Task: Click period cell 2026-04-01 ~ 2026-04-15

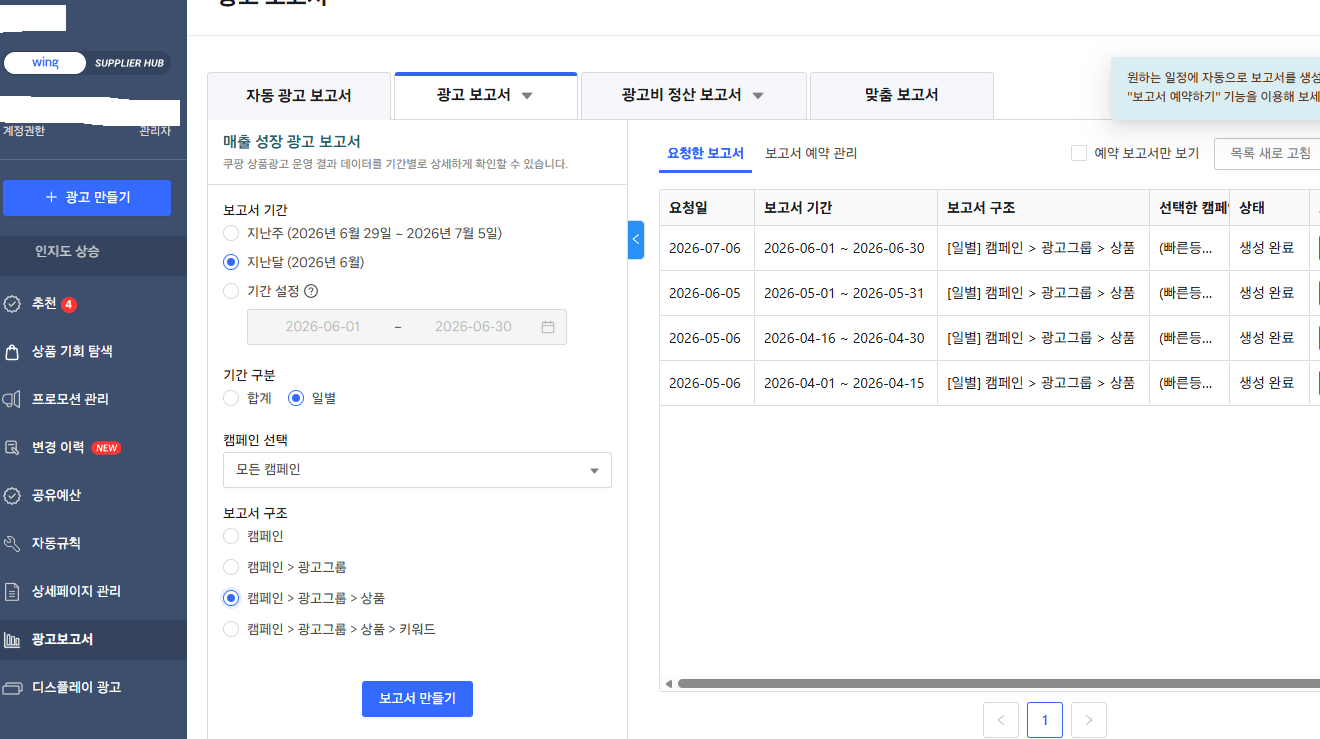Action: tap(844, 383)
